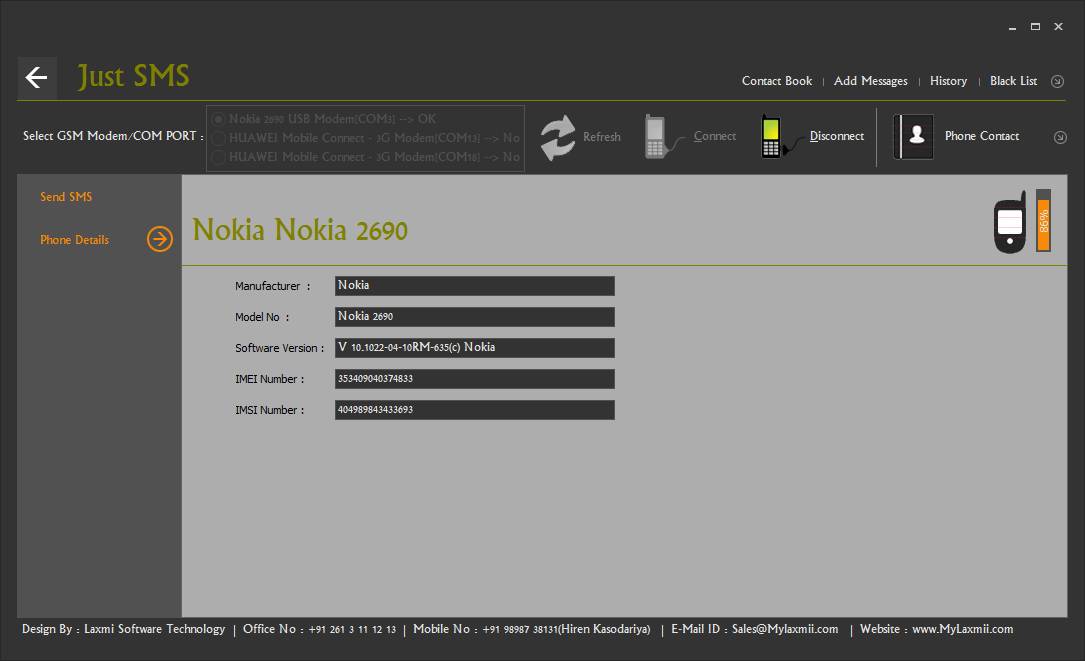
Task: Close the Just SMS window
Action: 1058,27
